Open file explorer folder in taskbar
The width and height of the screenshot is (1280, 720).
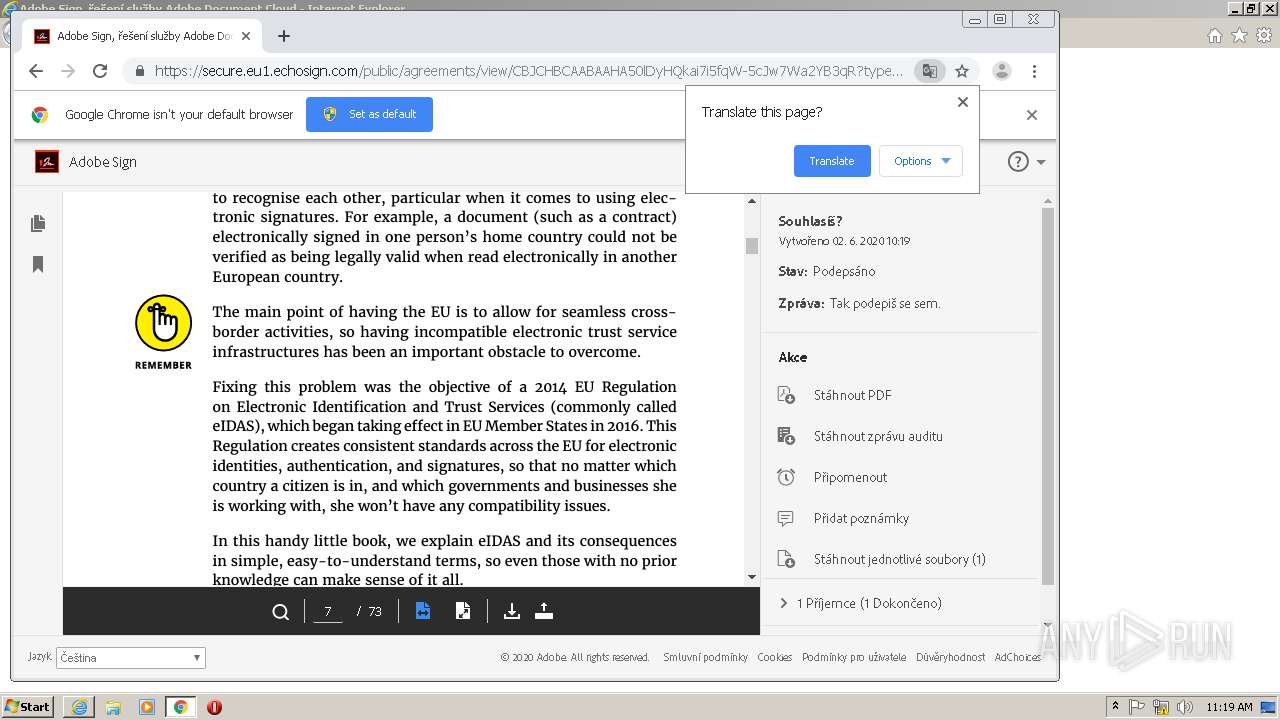pyautogui.click(x=113, y=707)
